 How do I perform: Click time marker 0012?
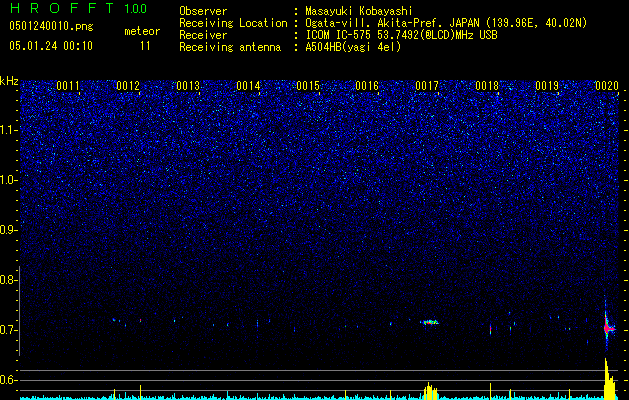pos(128,86)
